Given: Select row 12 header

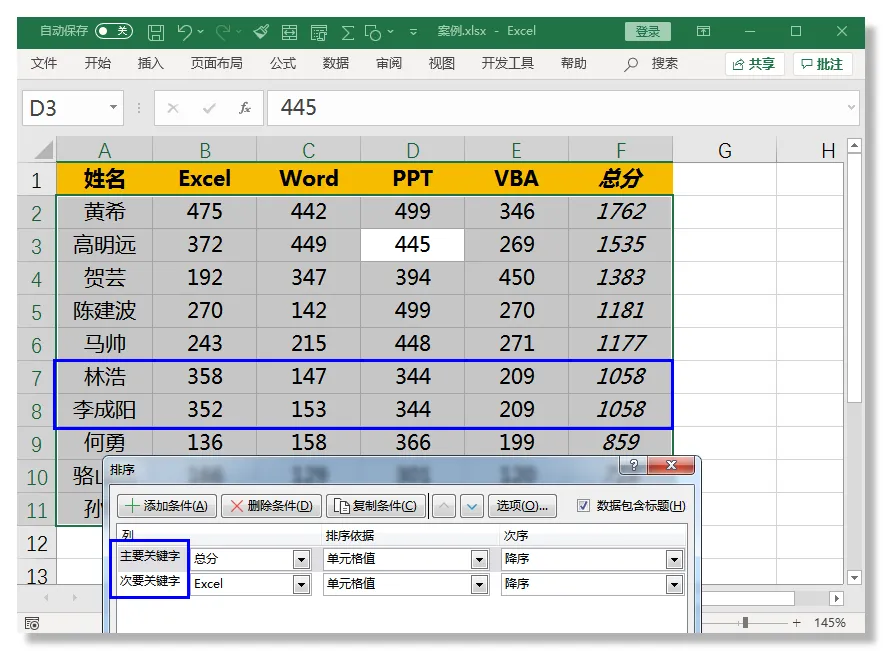Looking at the screenshot, I should 37,543.
